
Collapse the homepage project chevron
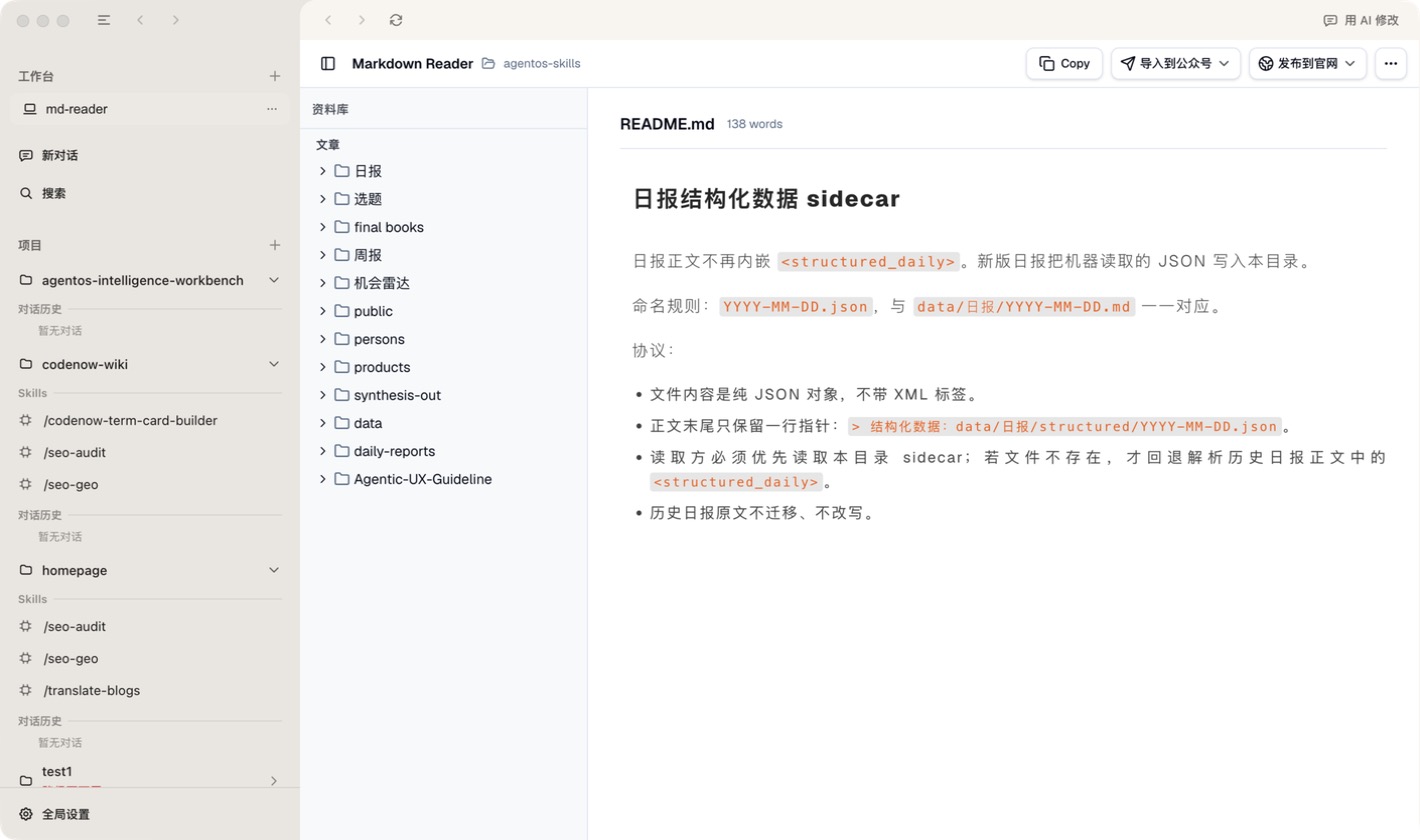coord(274,570)
